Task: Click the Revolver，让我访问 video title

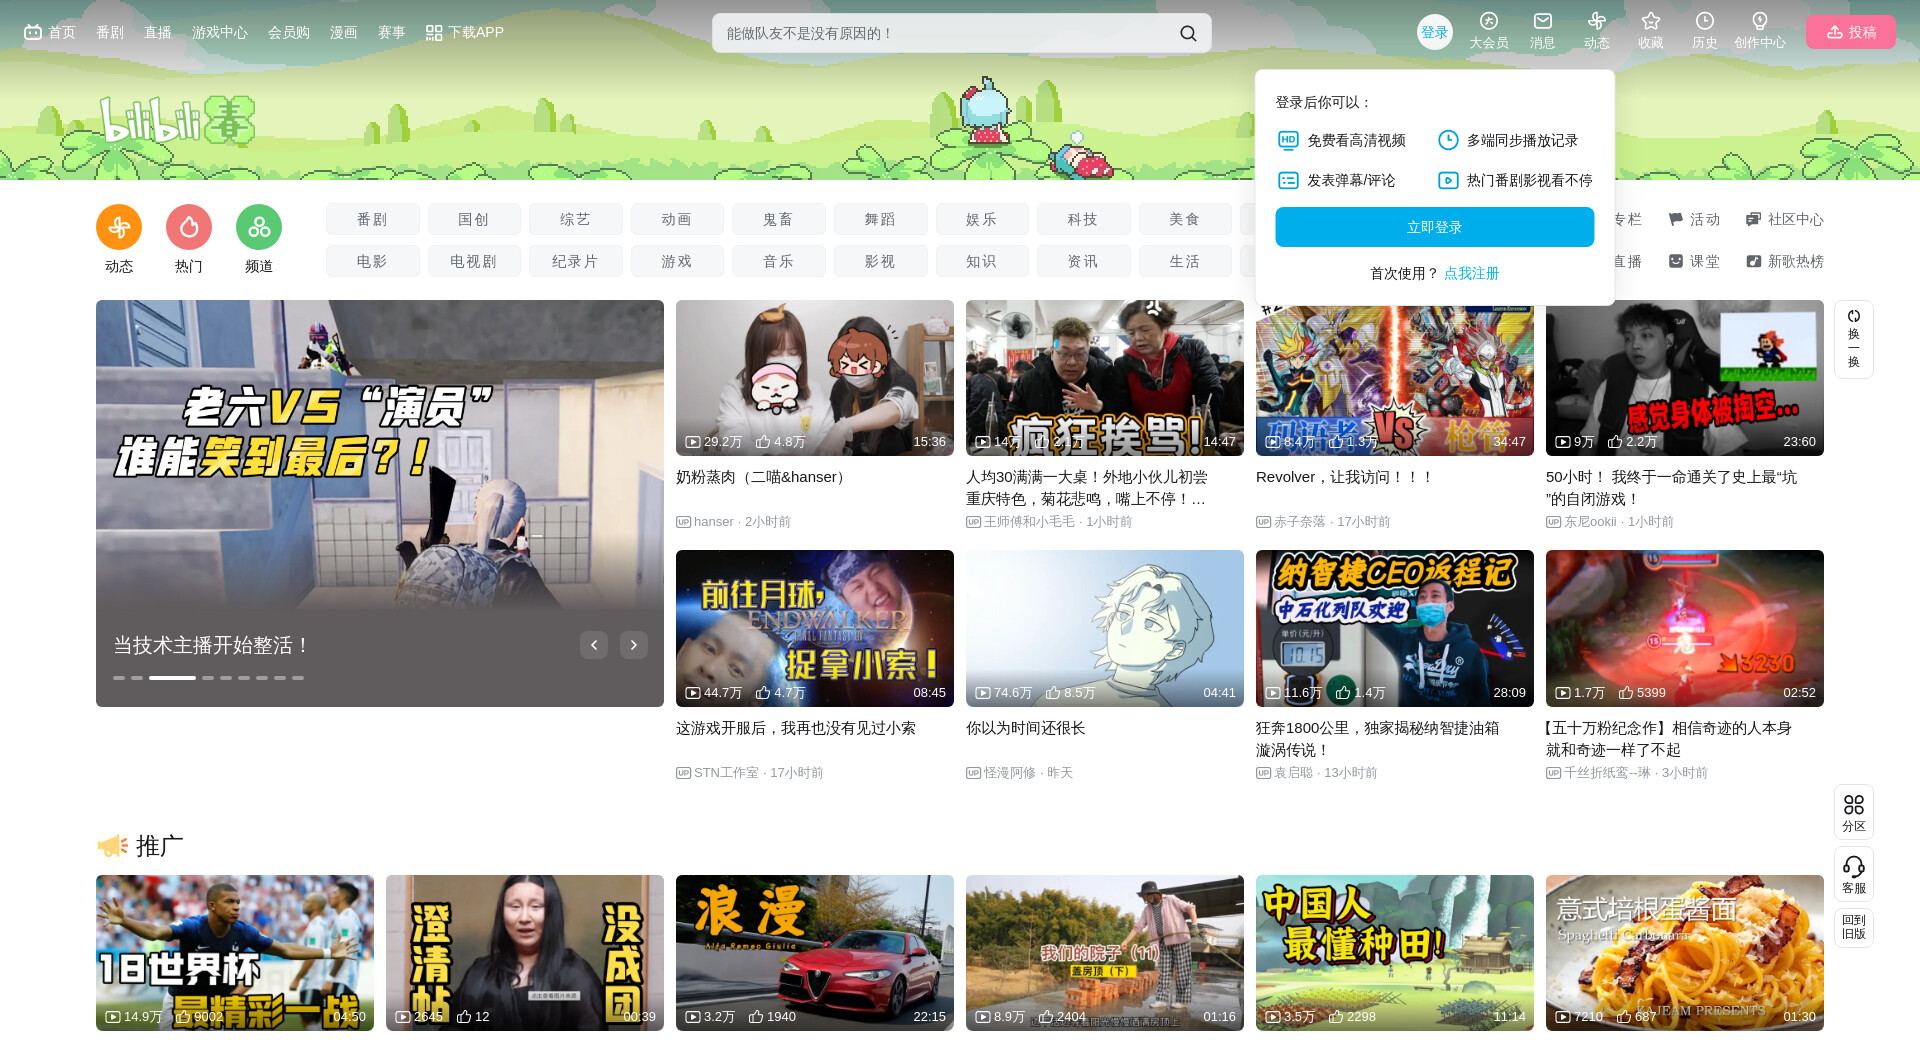Action: 1345,477
